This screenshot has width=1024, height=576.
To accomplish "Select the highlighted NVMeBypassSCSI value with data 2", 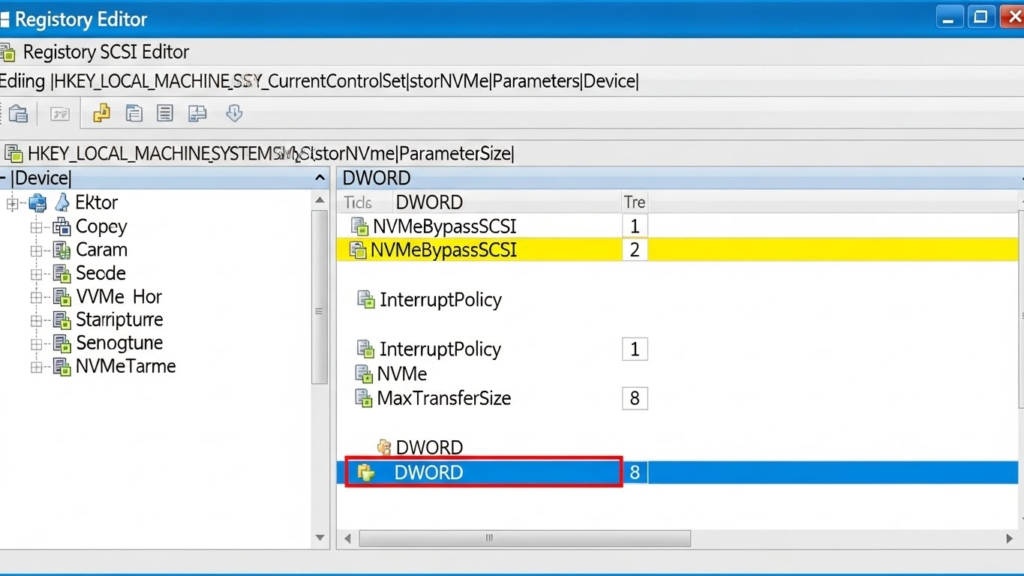I will [440, 249].
